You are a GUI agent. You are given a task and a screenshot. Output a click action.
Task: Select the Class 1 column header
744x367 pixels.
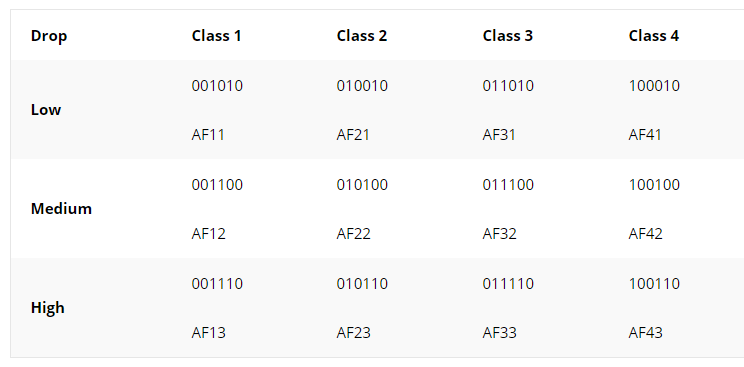[x=216, y=36]
